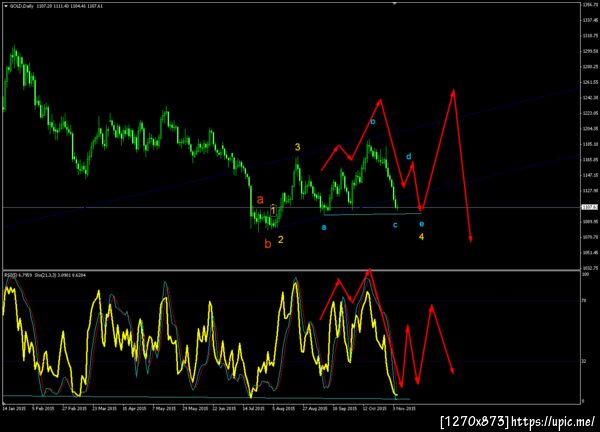Click the '23 Mar 2015' date label
Image resolution: width=600 pixels, height=432 pixels.
click(x=104, y=409)
